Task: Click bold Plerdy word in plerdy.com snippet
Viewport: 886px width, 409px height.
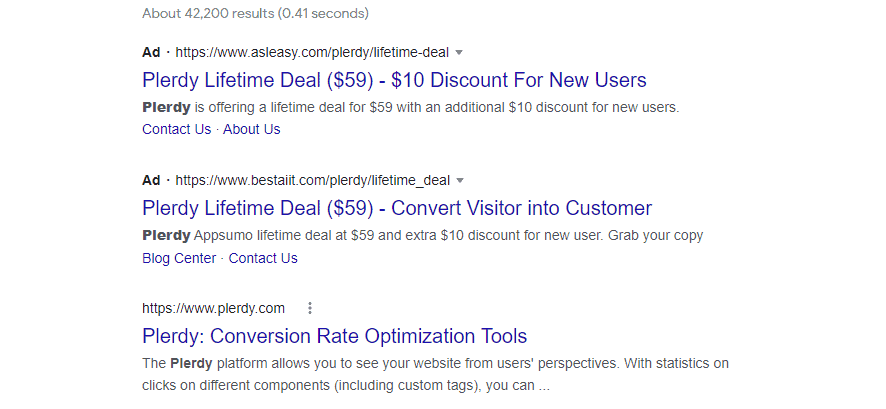Action: [x=191, y=363]
